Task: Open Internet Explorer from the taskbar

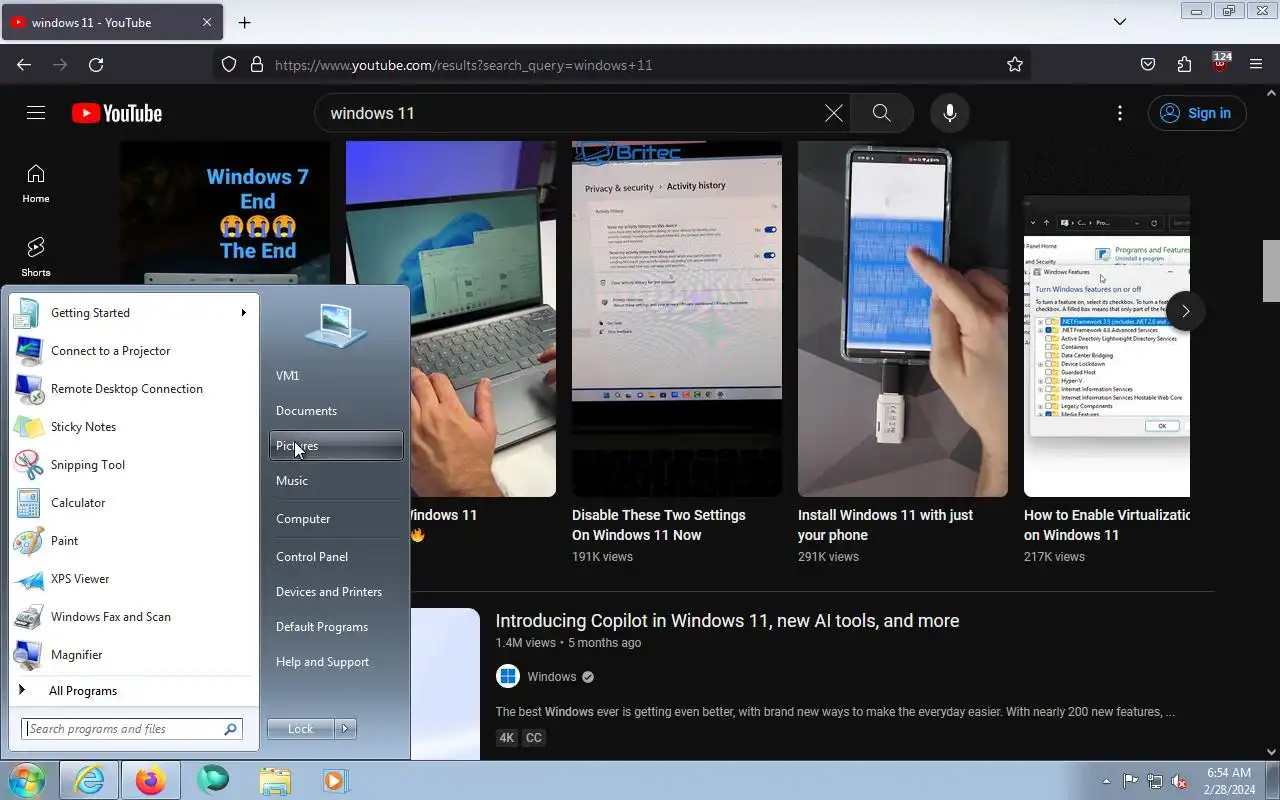Action: tap(89, 780)
